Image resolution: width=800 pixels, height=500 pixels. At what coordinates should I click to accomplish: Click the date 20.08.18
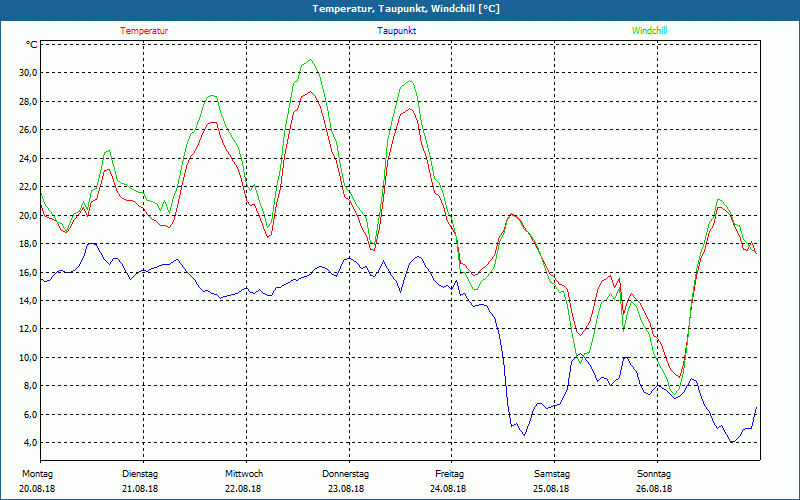click(x=37, y=489)
